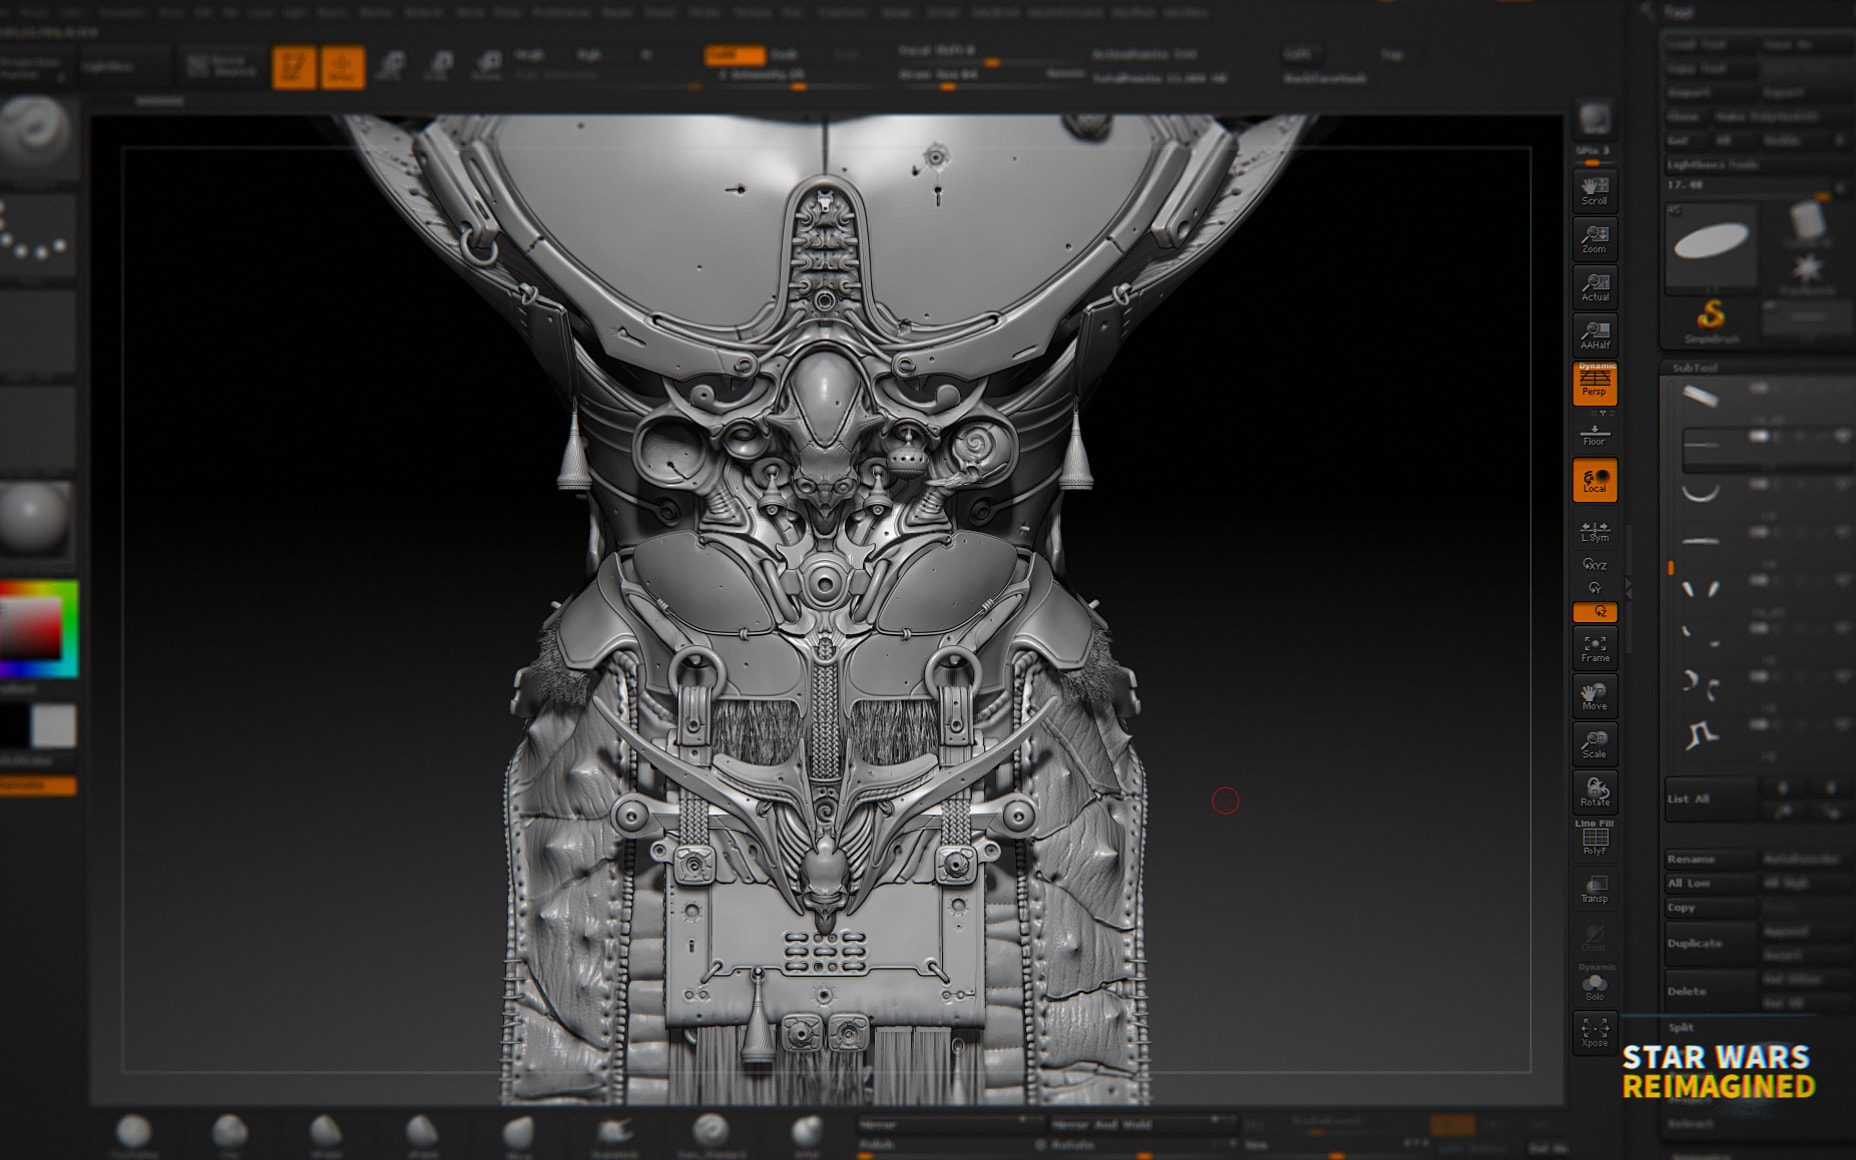Click the Frame mesh icon

1594,649
